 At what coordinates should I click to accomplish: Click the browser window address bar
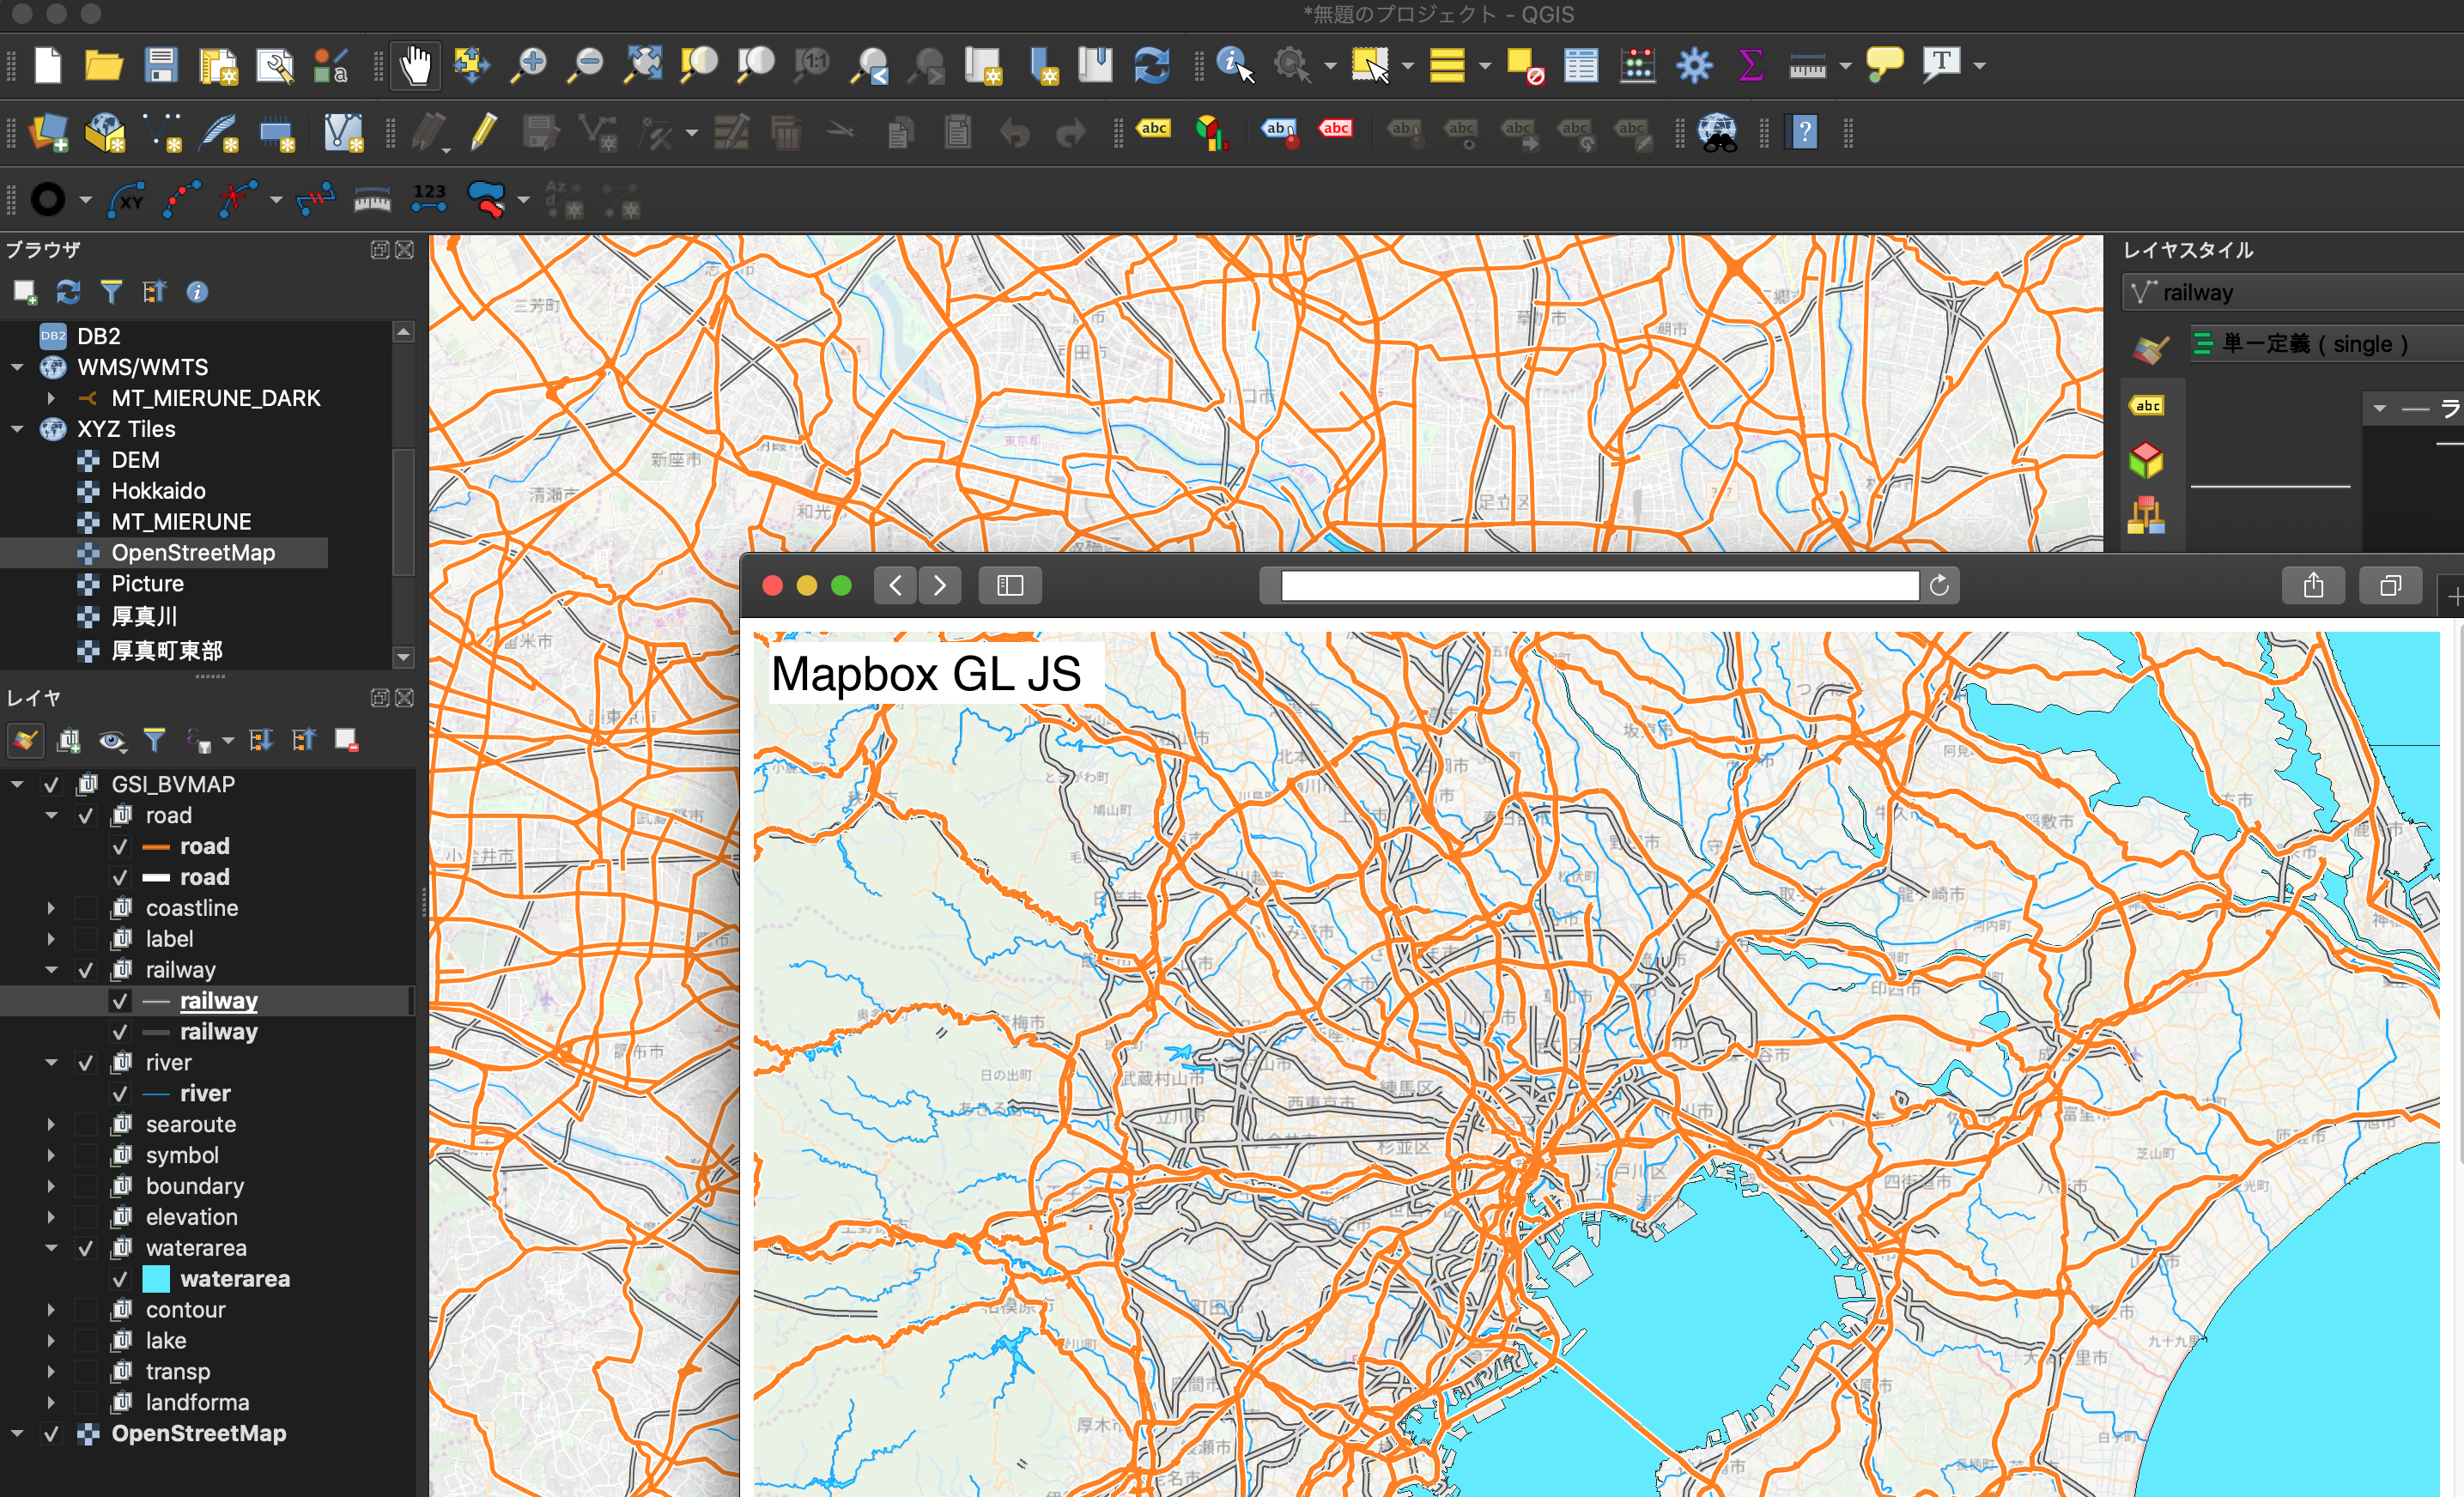click(1599, 586)
